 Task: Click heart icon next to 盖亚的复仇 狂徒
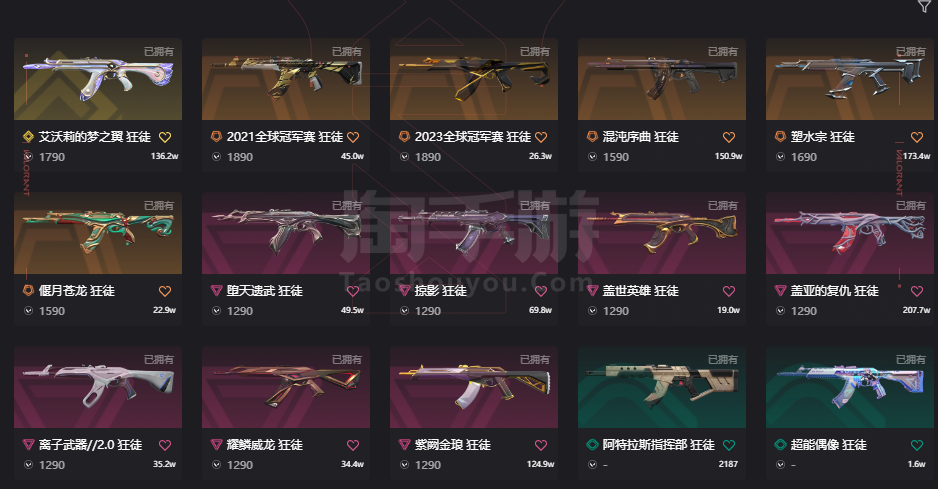pyautogui.click(x=917, y=291)
